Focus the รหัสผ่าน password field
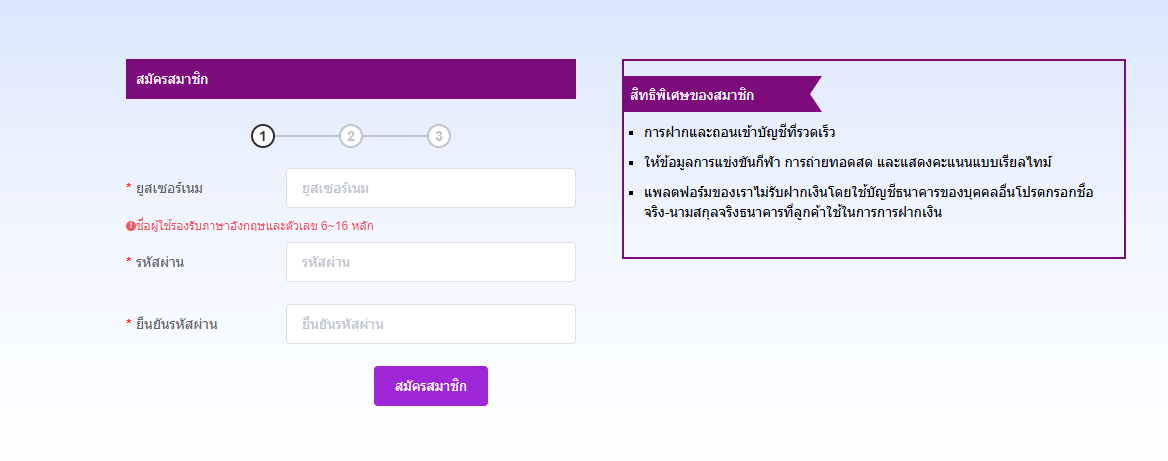Viewport: 1168px width, 461px height. coord(431,262)
